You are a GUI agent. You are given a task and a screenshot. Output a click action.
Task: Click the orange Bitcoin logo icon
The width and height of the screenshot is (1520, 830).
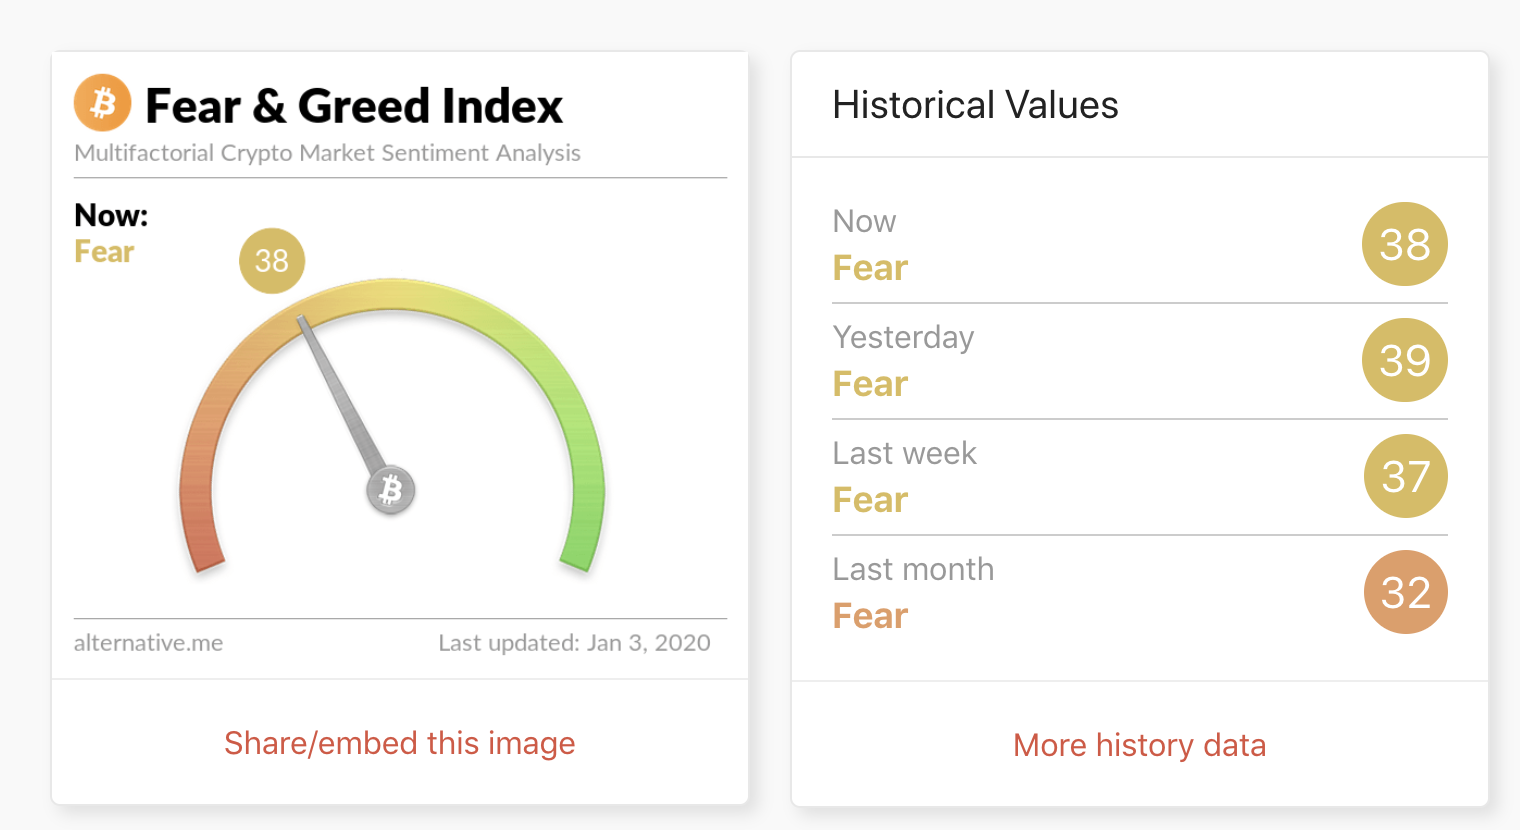point(103,103)
